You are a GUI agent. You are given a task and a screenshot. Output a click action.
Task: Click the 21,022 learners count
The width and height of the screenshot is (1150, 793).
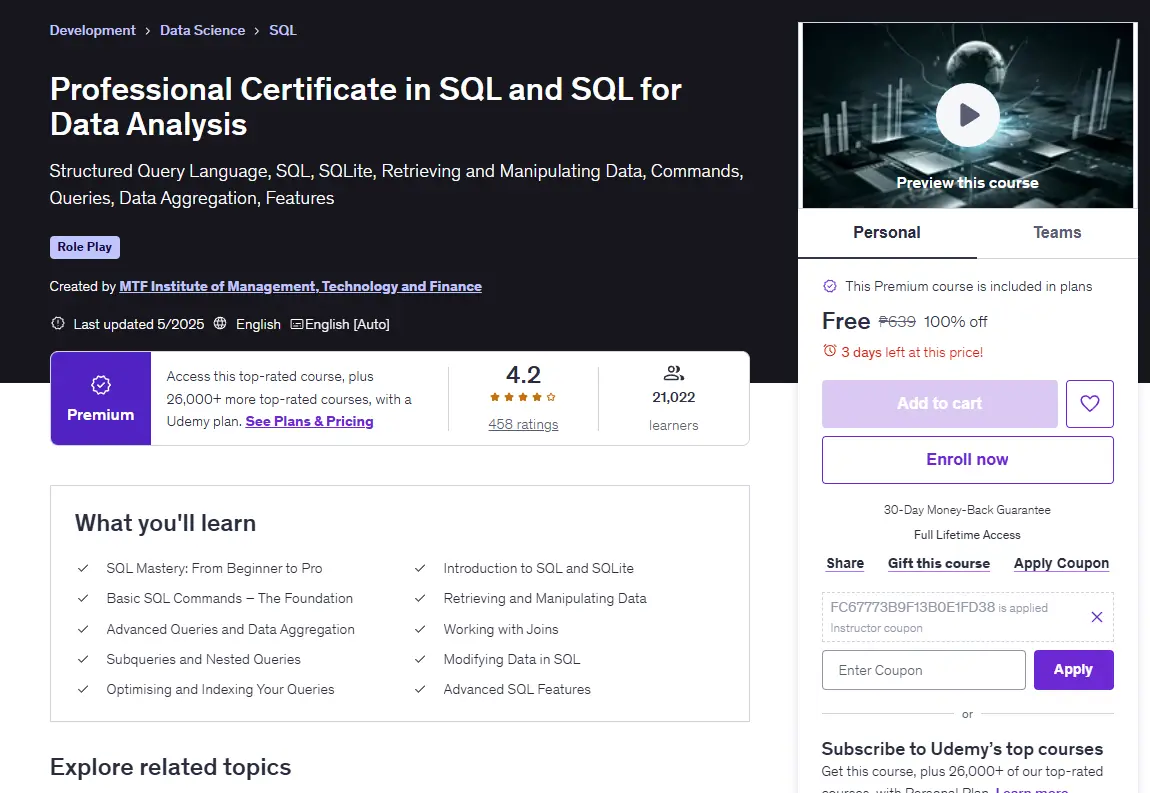tap(673, 397)
